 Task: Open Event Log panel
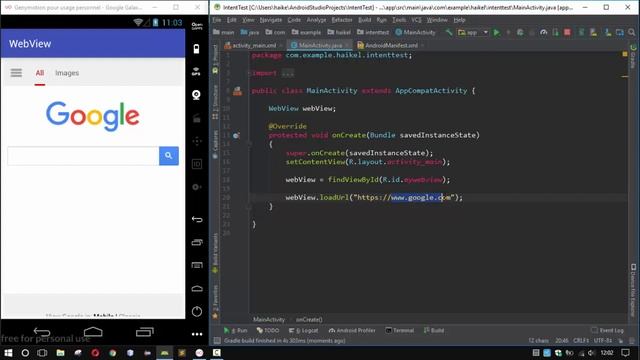coord(607,330)
